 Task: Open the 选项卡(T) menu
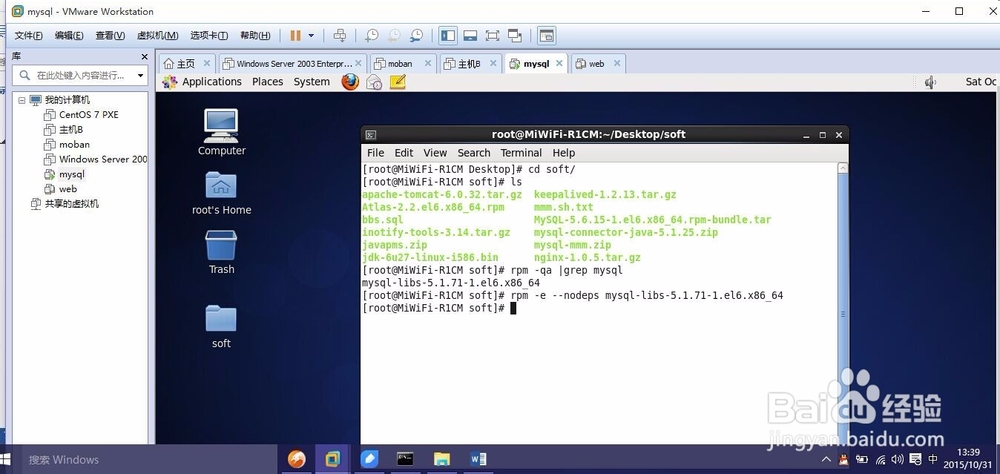point(209,36)
